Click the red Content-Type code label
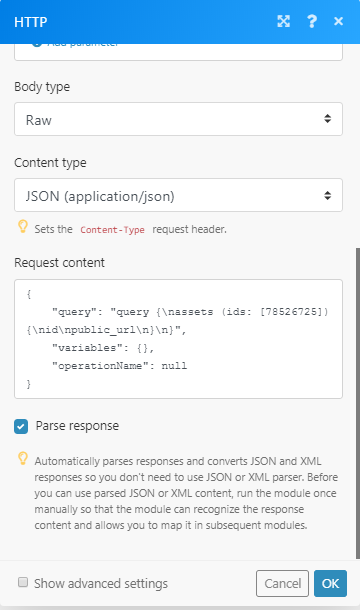The height and width of the screenshot is (610, 360). [x=112, y=230]
